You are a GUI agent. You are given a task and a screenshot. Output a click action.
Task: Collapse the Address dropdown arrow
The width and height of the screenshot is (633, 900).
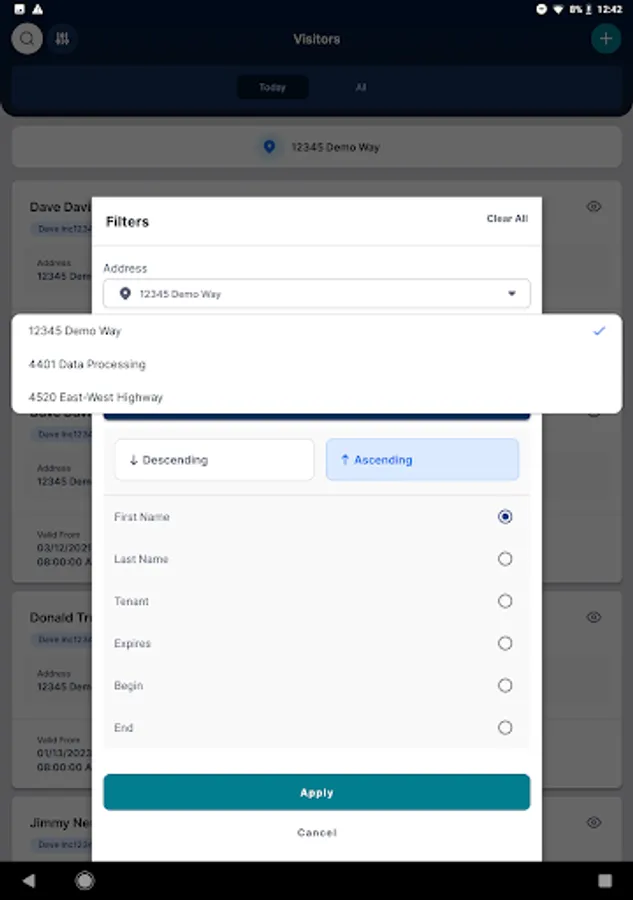pos(512,294)
